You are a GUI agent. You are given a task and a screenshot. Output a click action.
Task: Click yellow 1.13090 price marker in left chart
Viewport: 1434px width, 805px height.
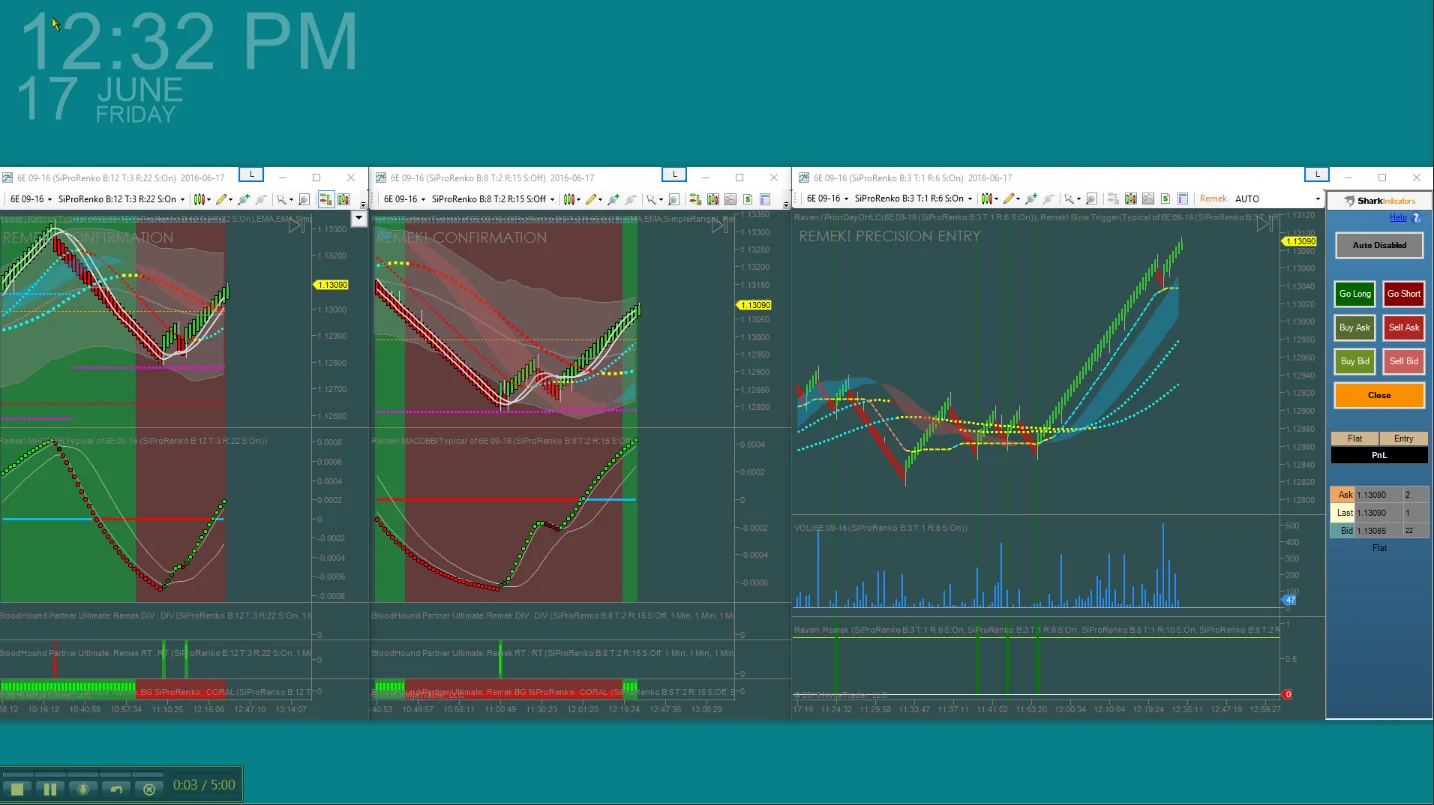(331, 285)
